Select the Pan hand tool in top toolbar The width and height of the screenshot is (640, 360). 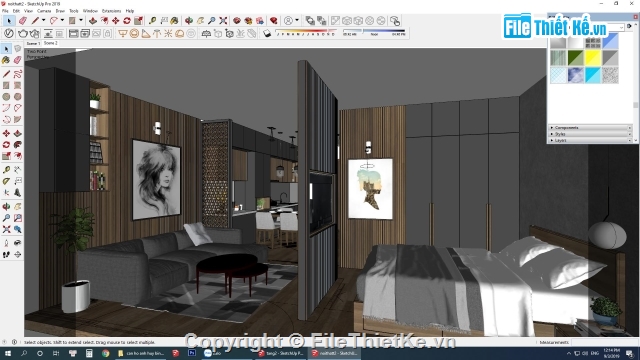click(x=200, y=20)
